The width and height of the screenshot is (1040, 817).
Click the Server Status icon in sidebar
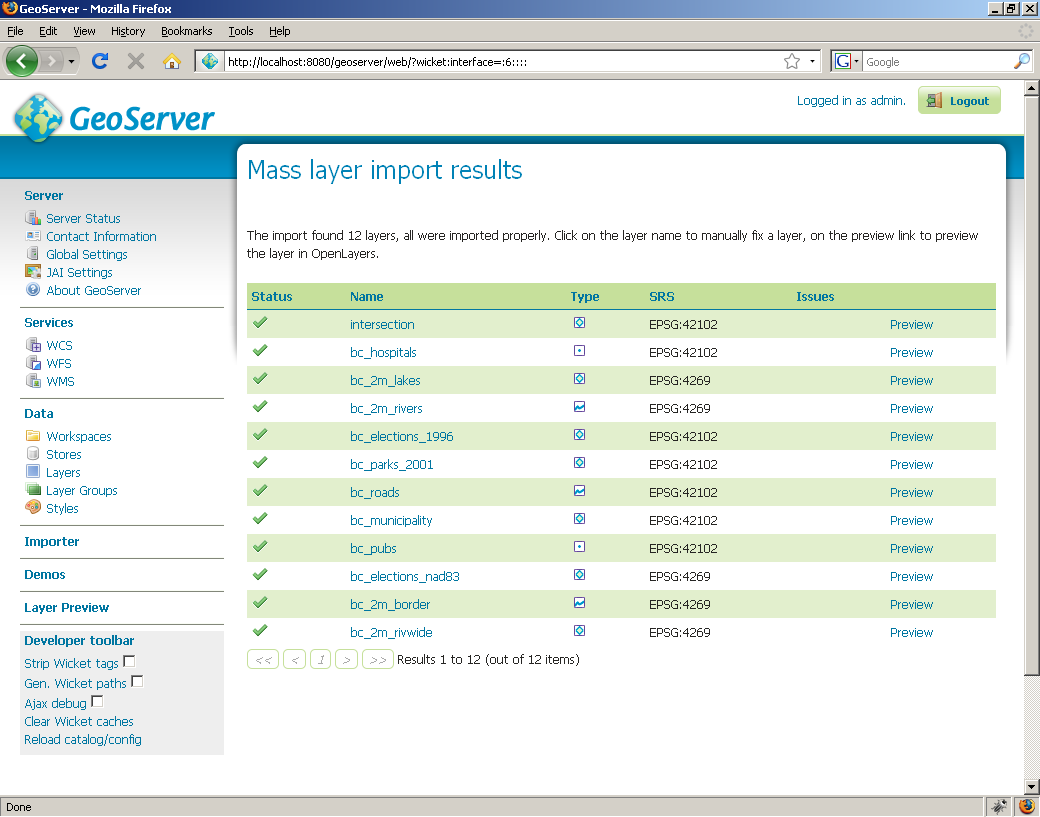[33, 218]
